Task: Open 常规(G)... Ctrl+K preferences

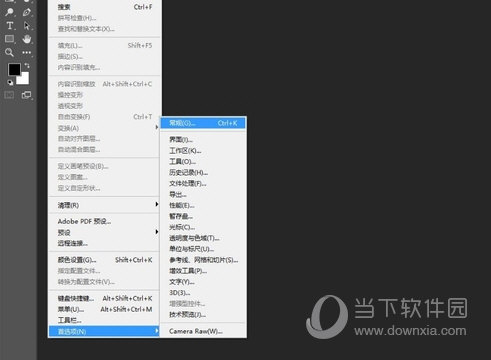Action: click(203, 123)
